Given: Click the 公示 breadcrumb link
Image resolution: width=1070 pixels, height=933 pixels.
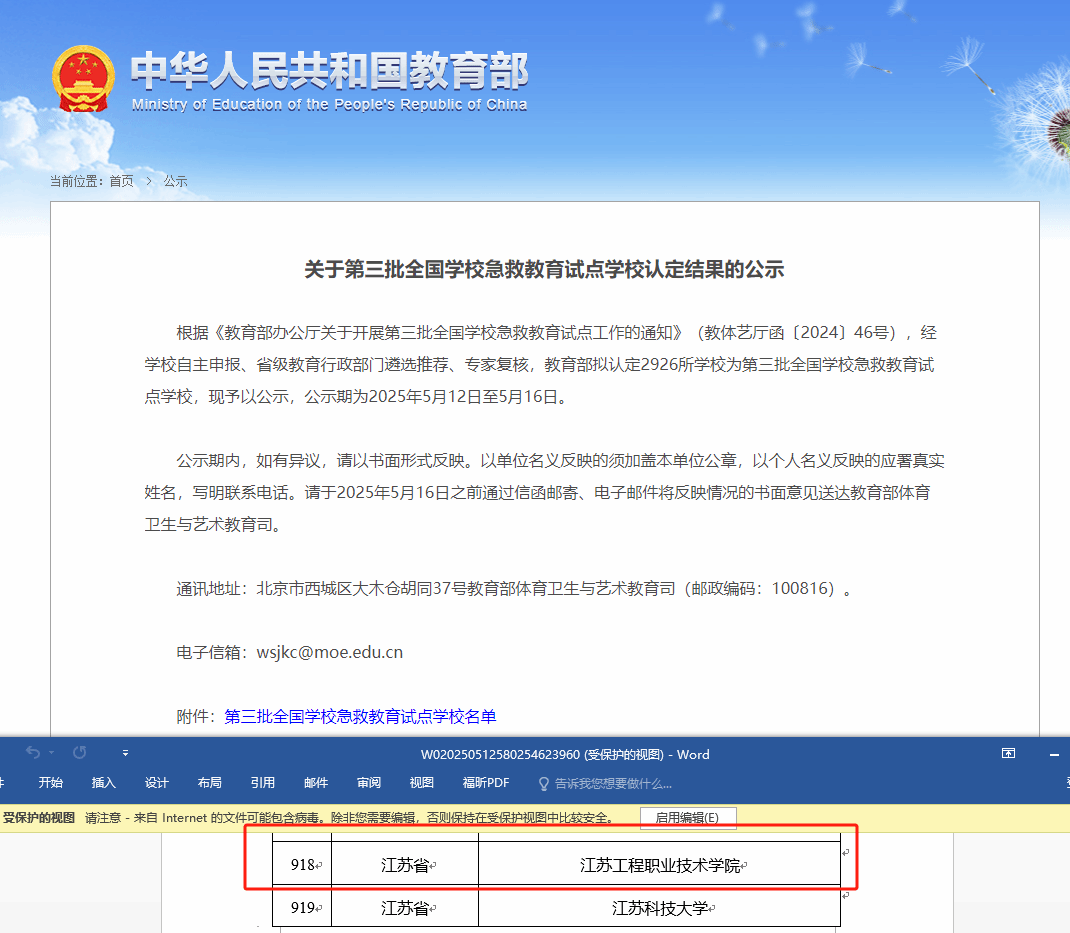Looking at the screenshot, I should [176, 181].
